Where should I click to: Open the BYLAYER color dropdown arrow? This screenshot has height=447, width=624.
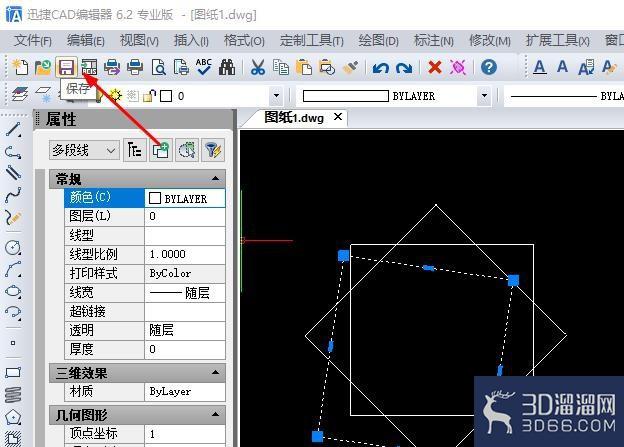click(x=484, y=96)
